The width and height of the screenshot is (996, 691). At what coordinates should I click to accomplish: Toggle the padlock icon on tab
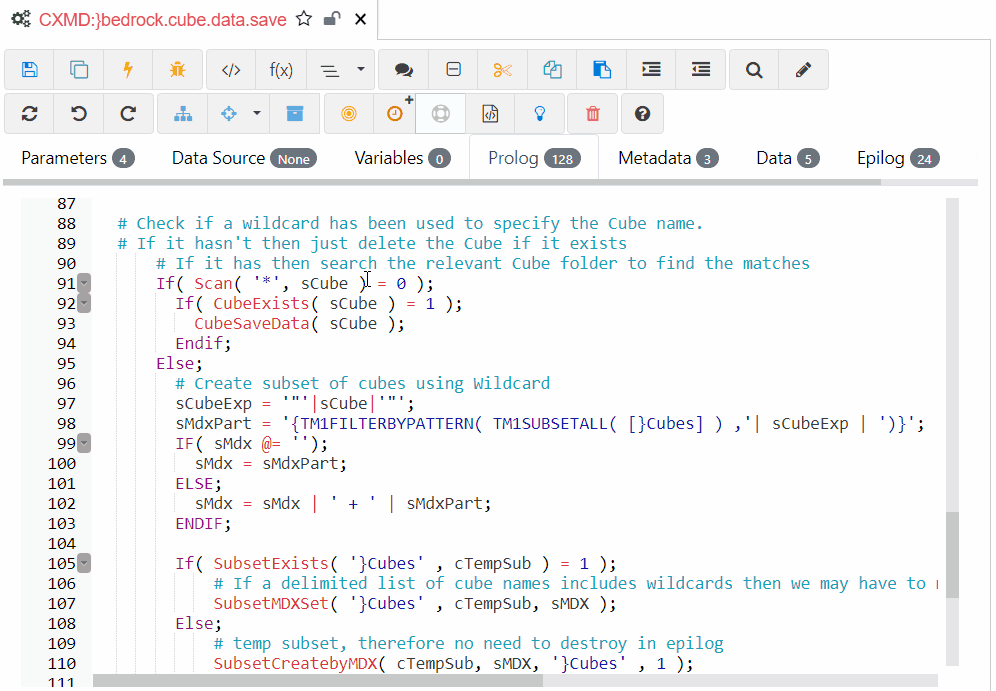[332, 19]
